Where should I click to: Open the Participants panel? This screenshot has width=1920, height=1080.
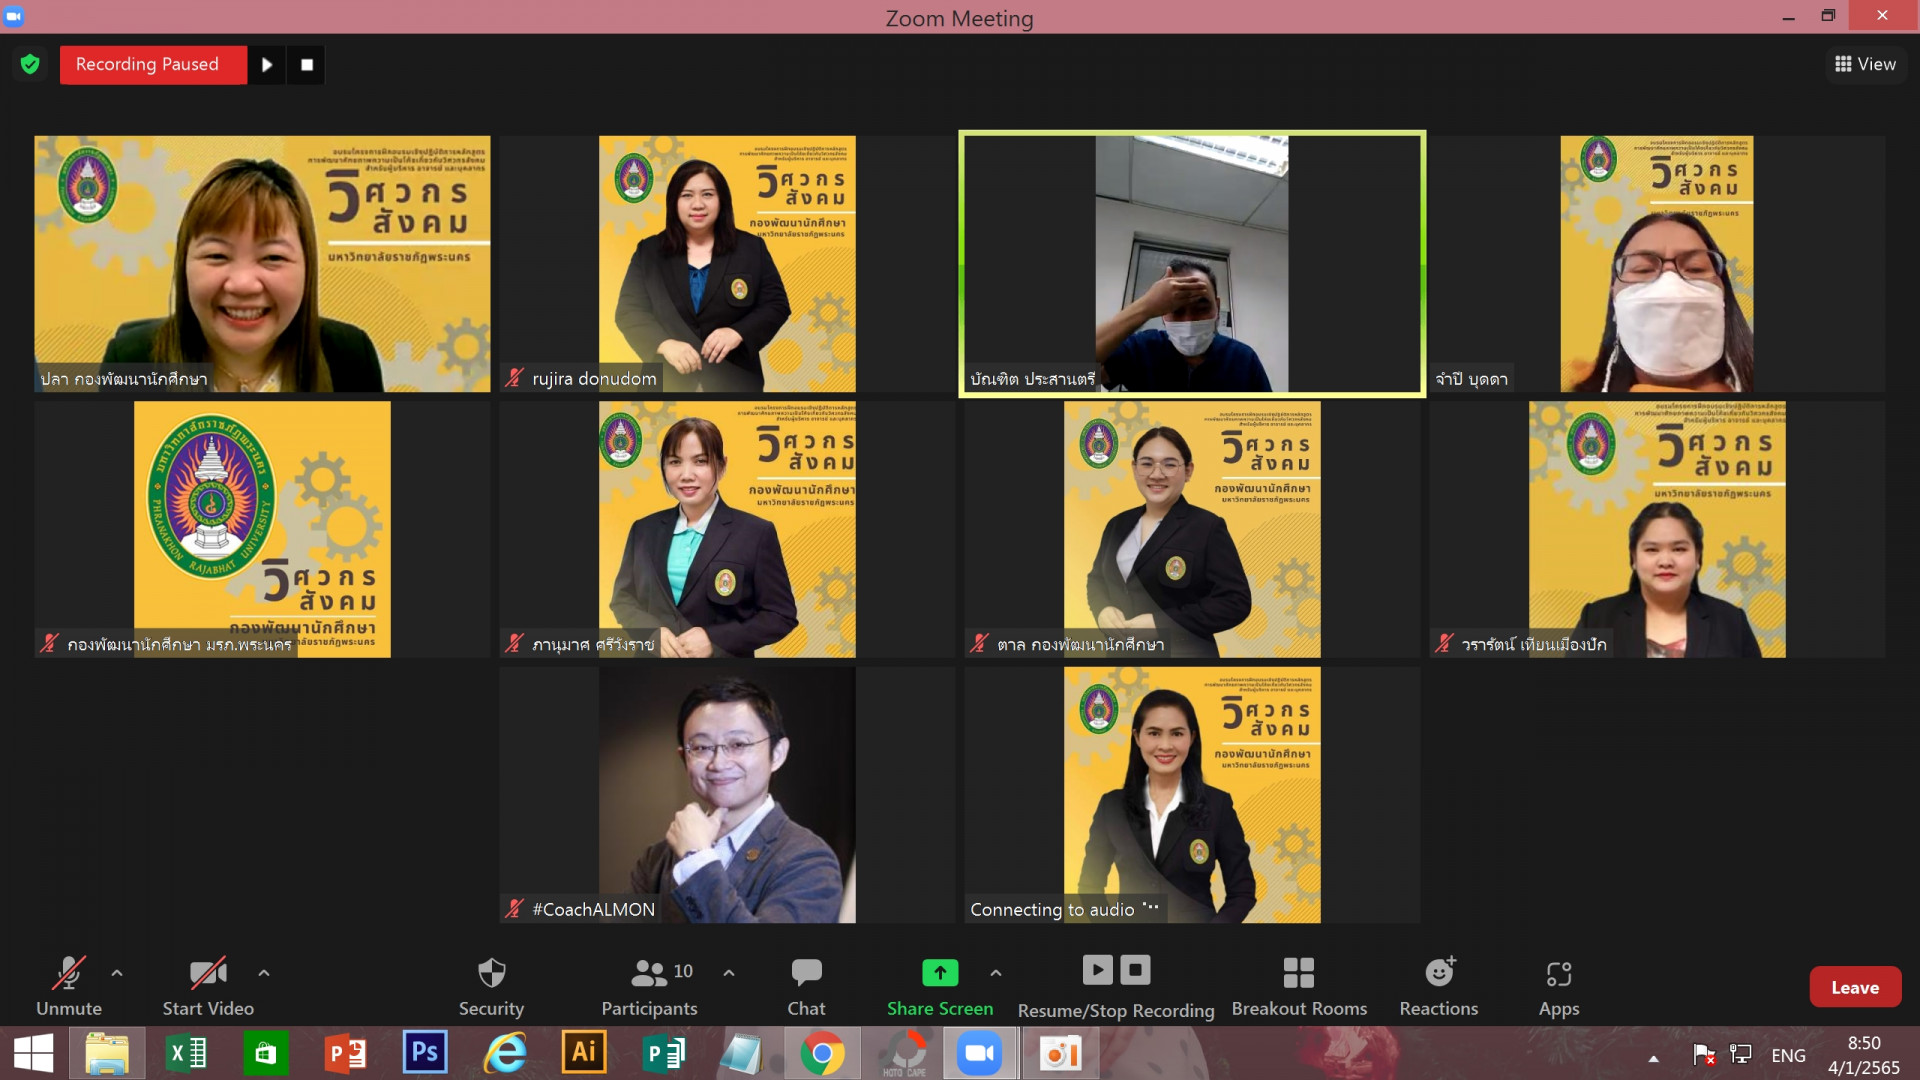coord(650,986)
